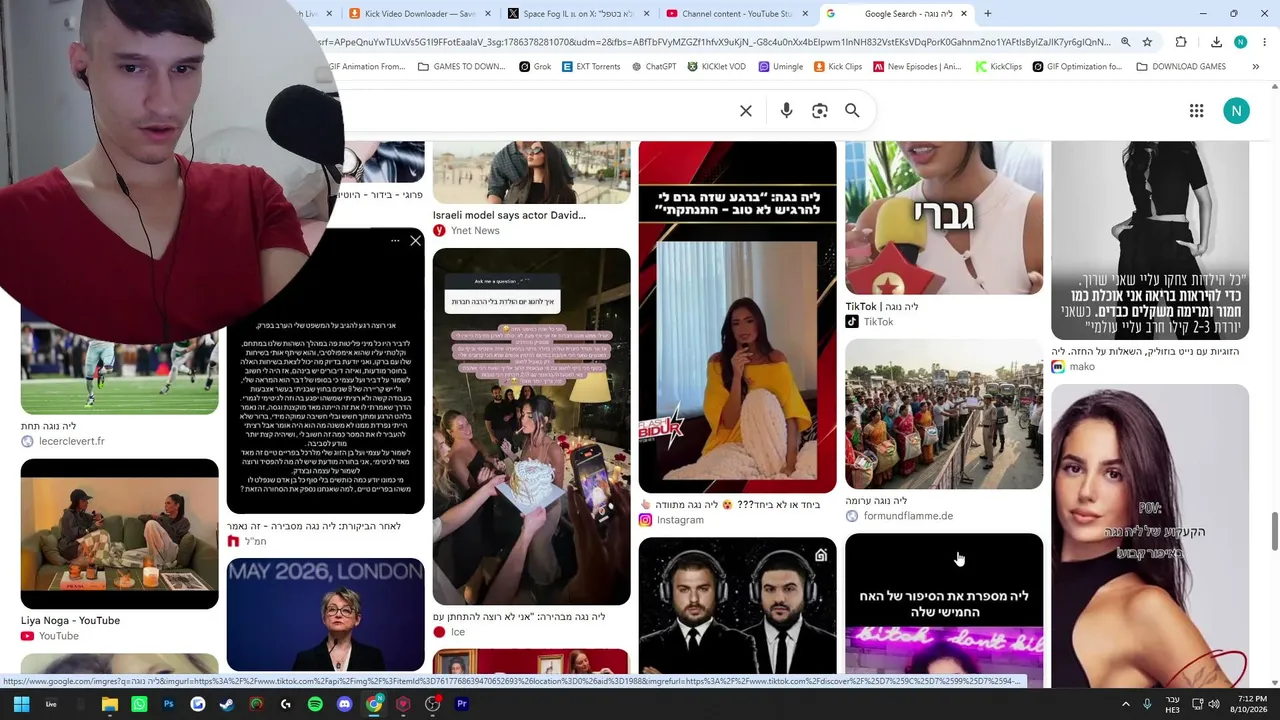1280x720 pixels.
Task: Open the formundflamme.de crowd image
Action: 944,414
